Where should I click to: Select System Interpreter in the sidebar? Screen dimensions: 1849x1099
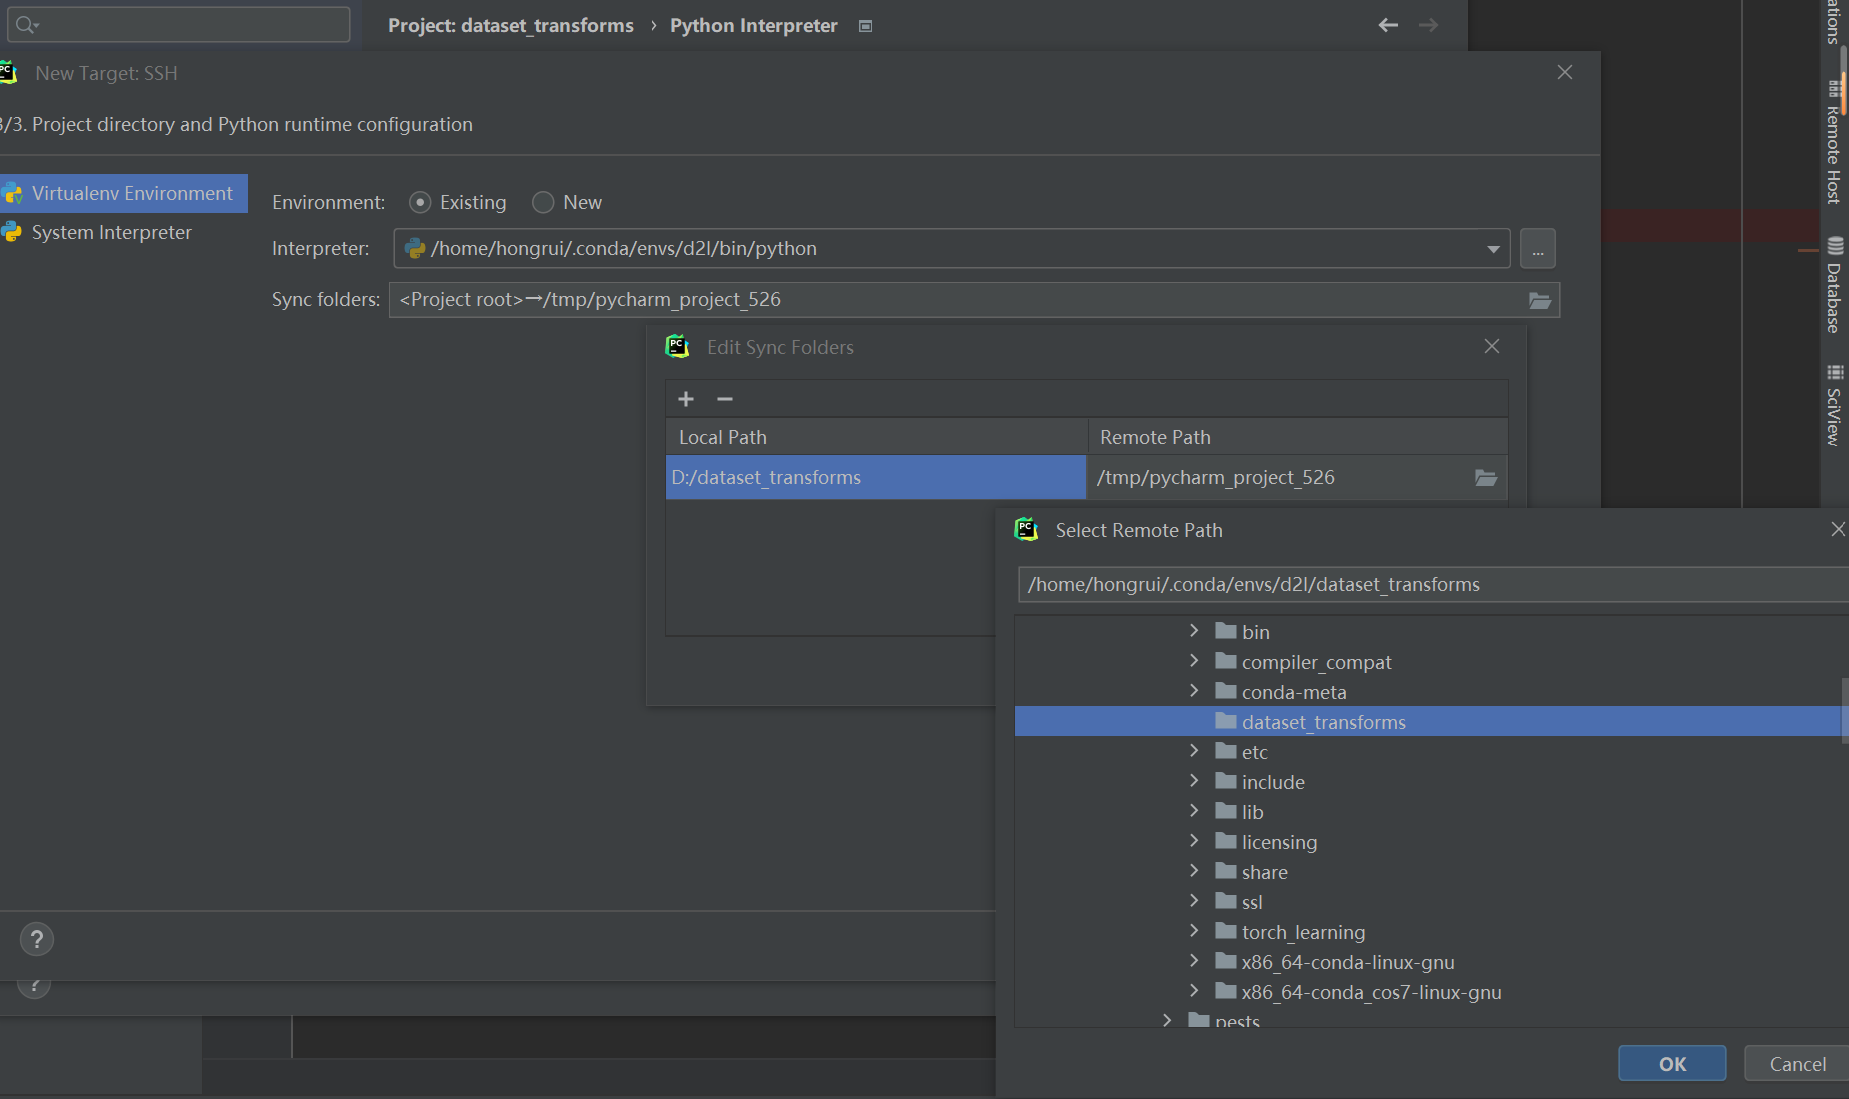(x=124, y=233)
